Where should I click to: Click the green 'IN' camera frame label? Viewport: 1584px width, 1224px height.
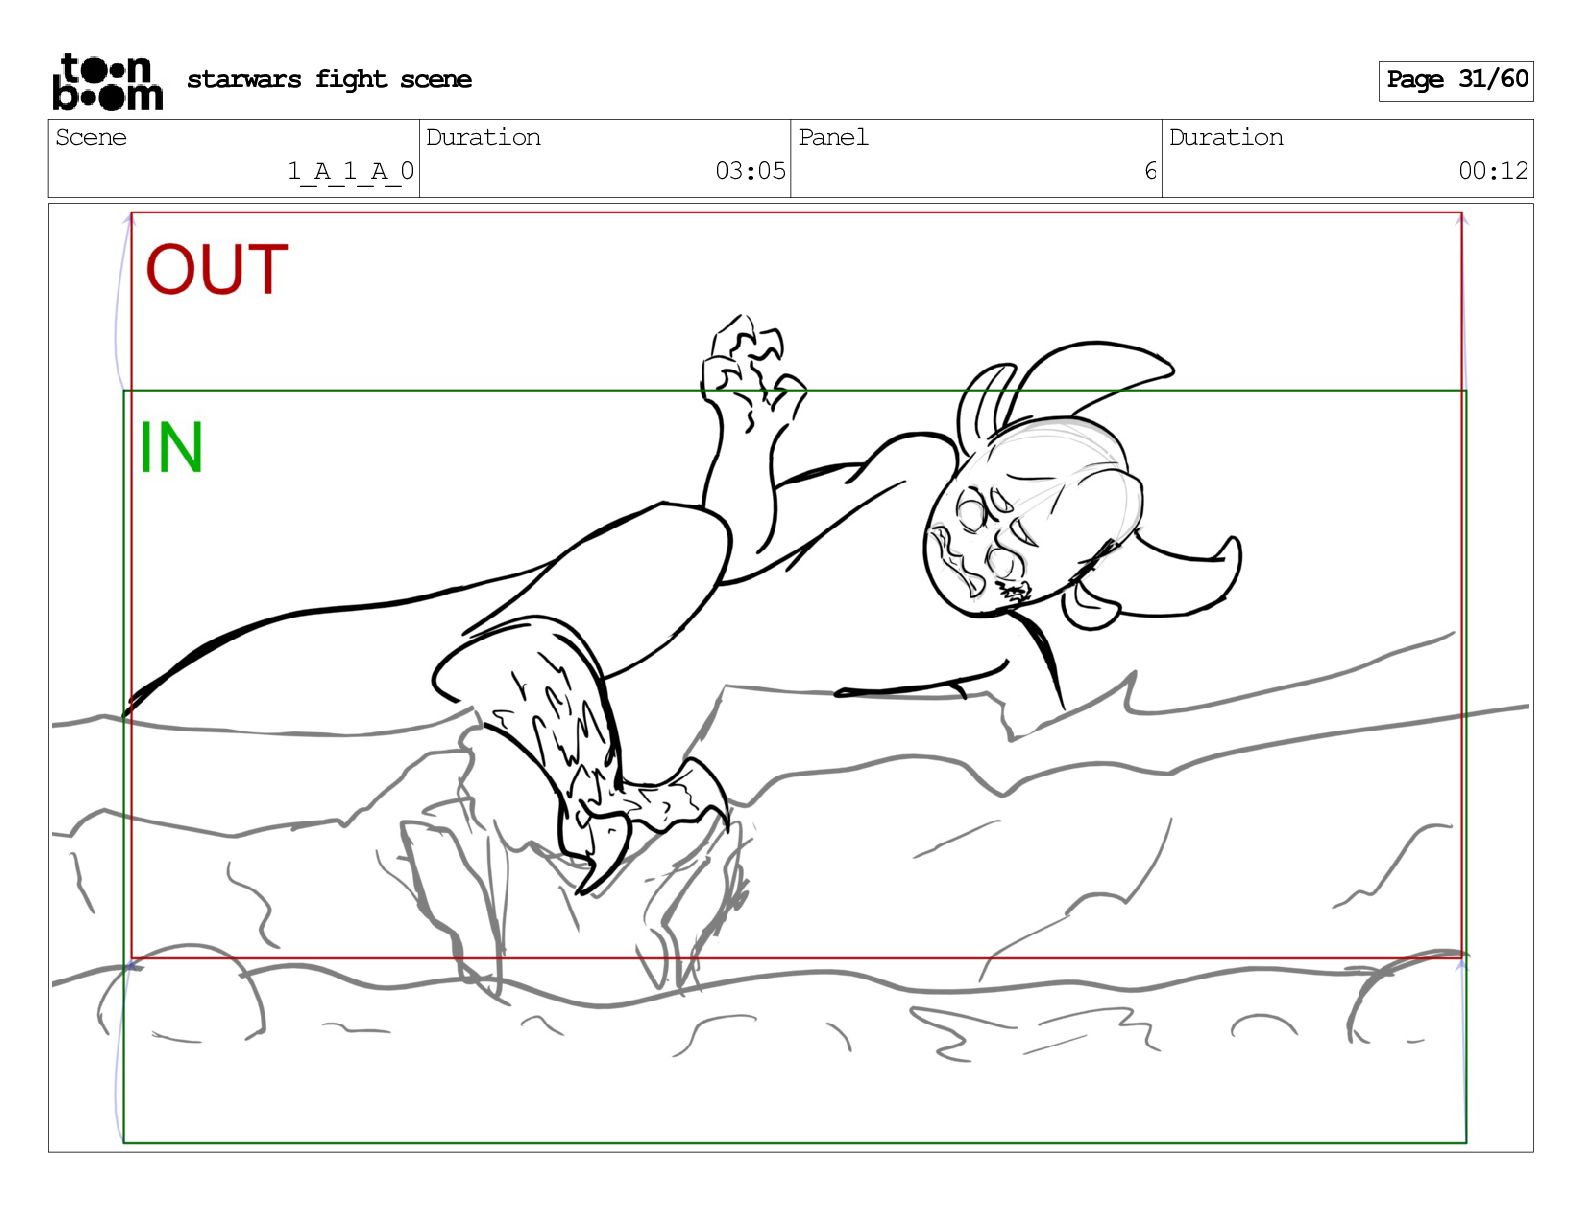[x=171, y=447]
